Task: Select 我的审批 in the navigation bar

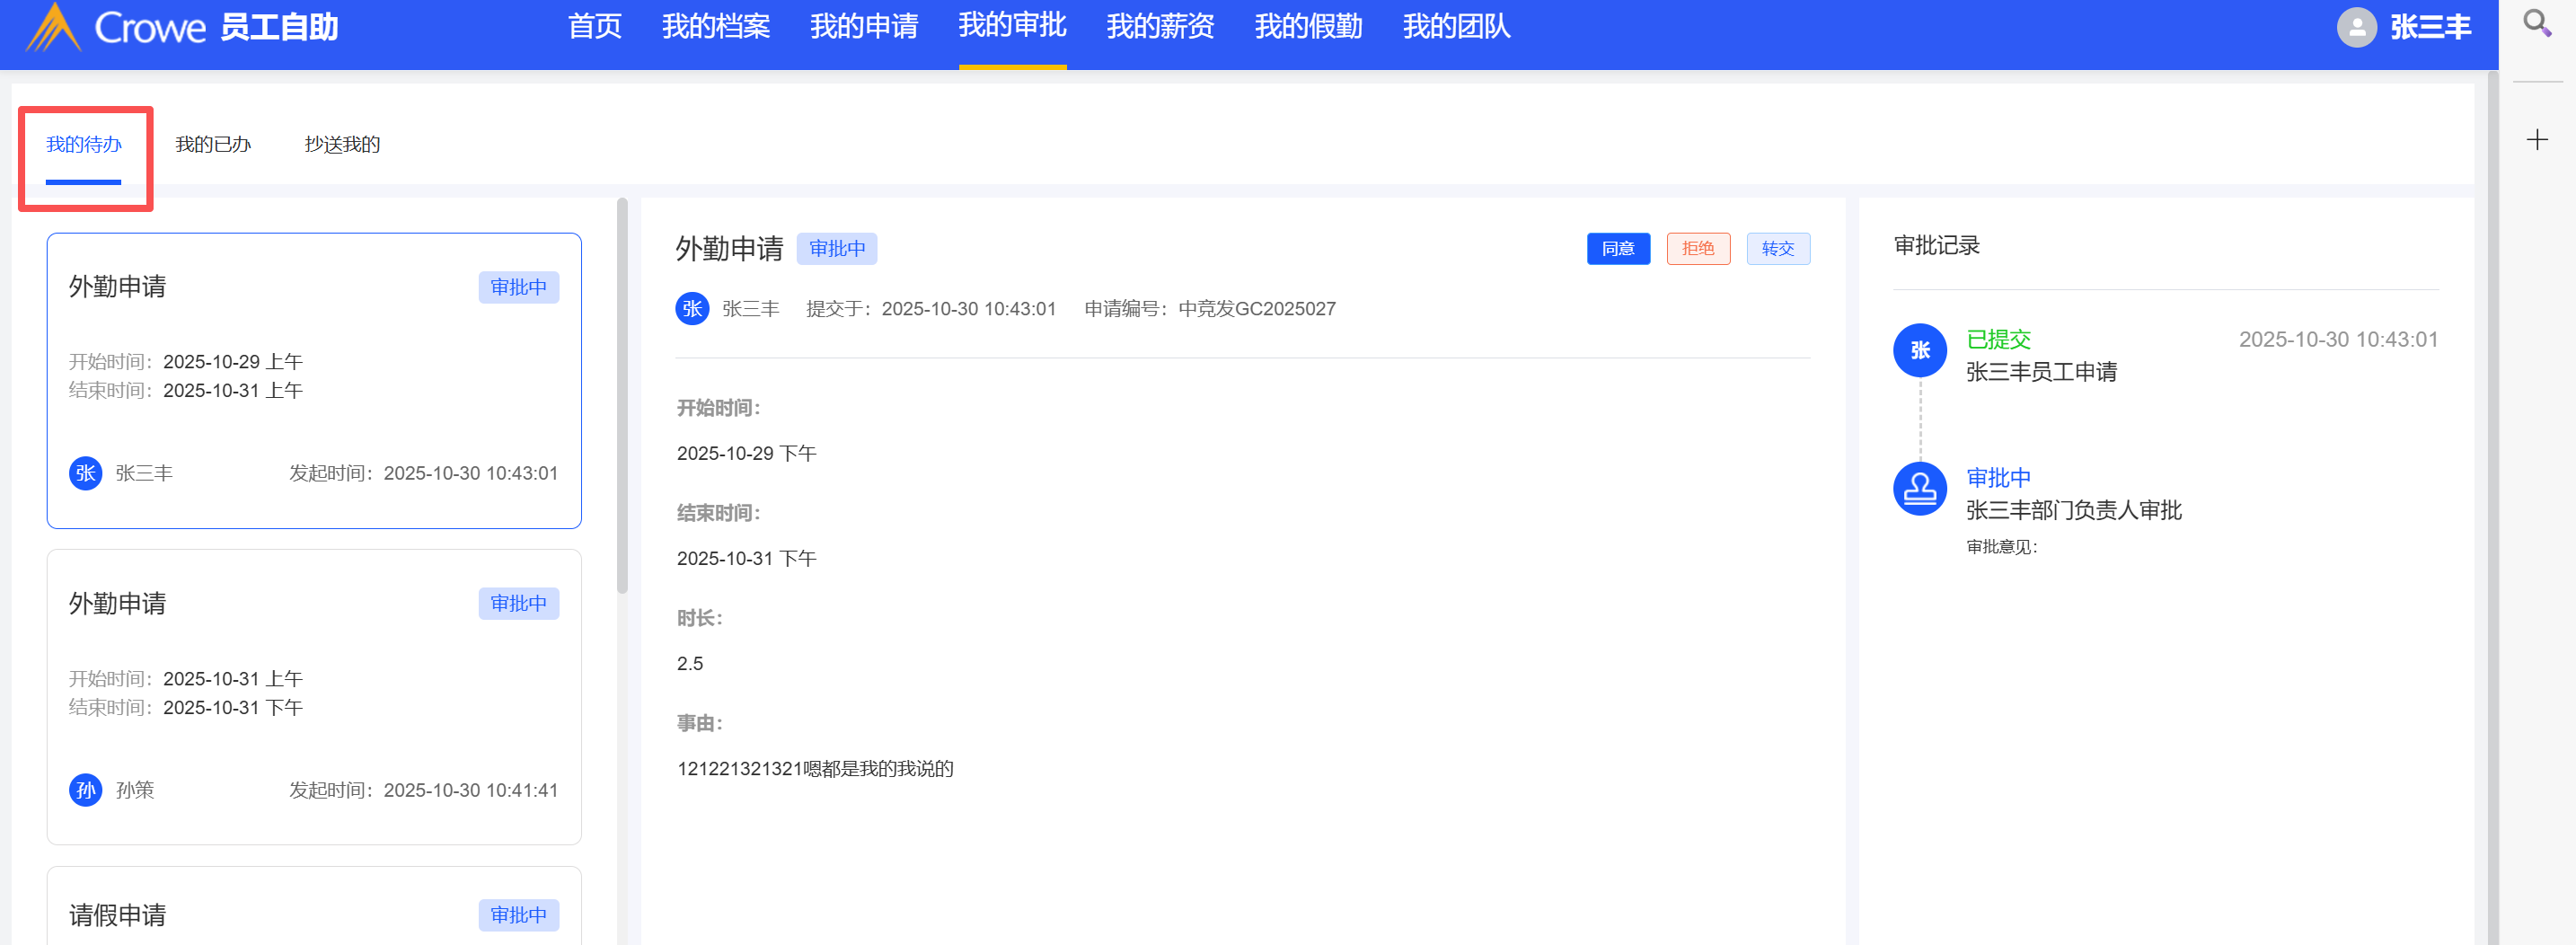Action: 1012,27
